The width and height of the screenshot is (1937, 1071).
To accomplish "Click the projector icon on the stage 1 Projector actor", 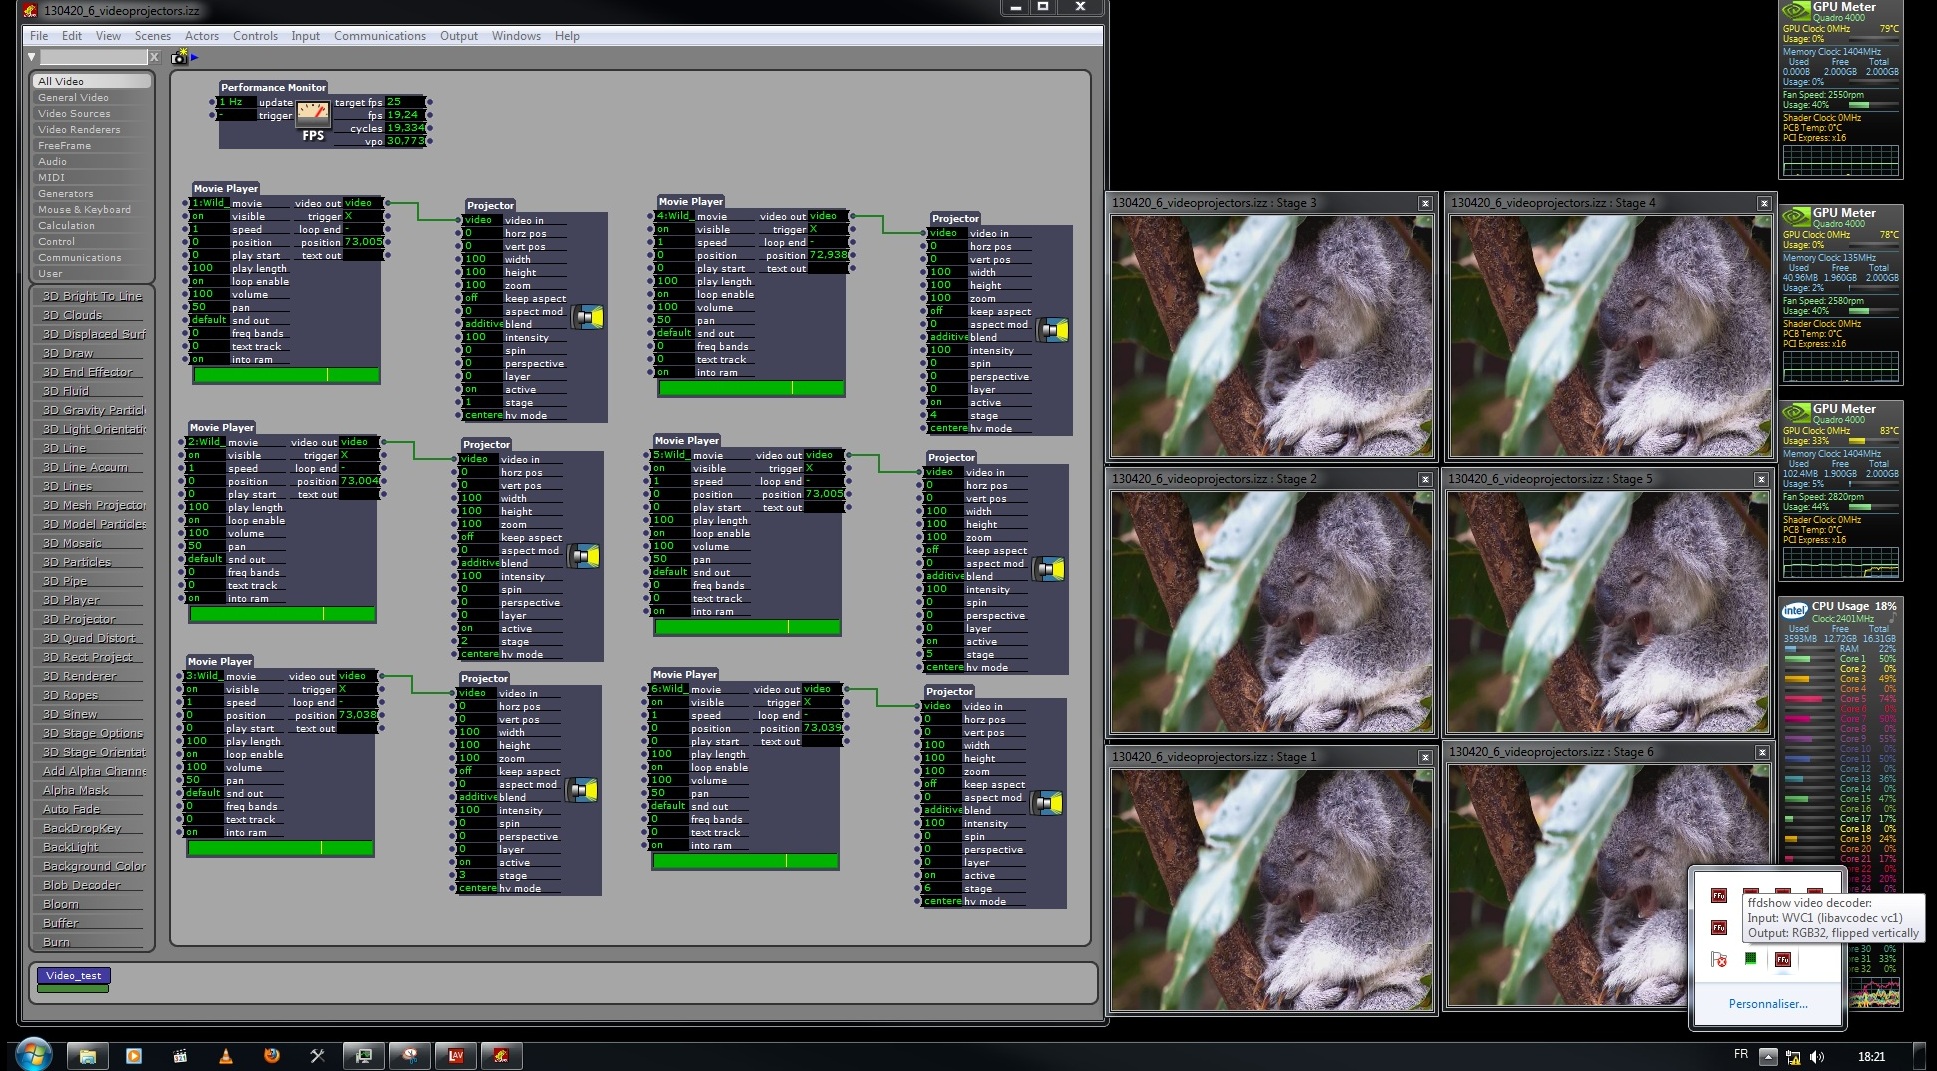I will (588, 318).
